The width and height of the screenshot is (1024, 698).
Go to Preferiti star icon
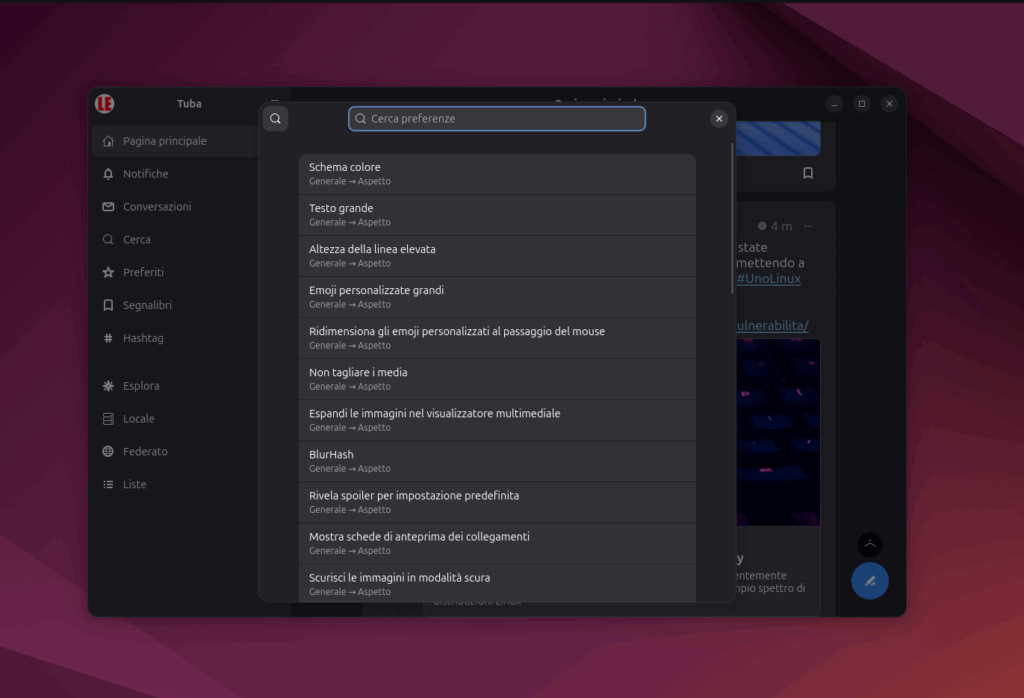[x=108, y=273]
